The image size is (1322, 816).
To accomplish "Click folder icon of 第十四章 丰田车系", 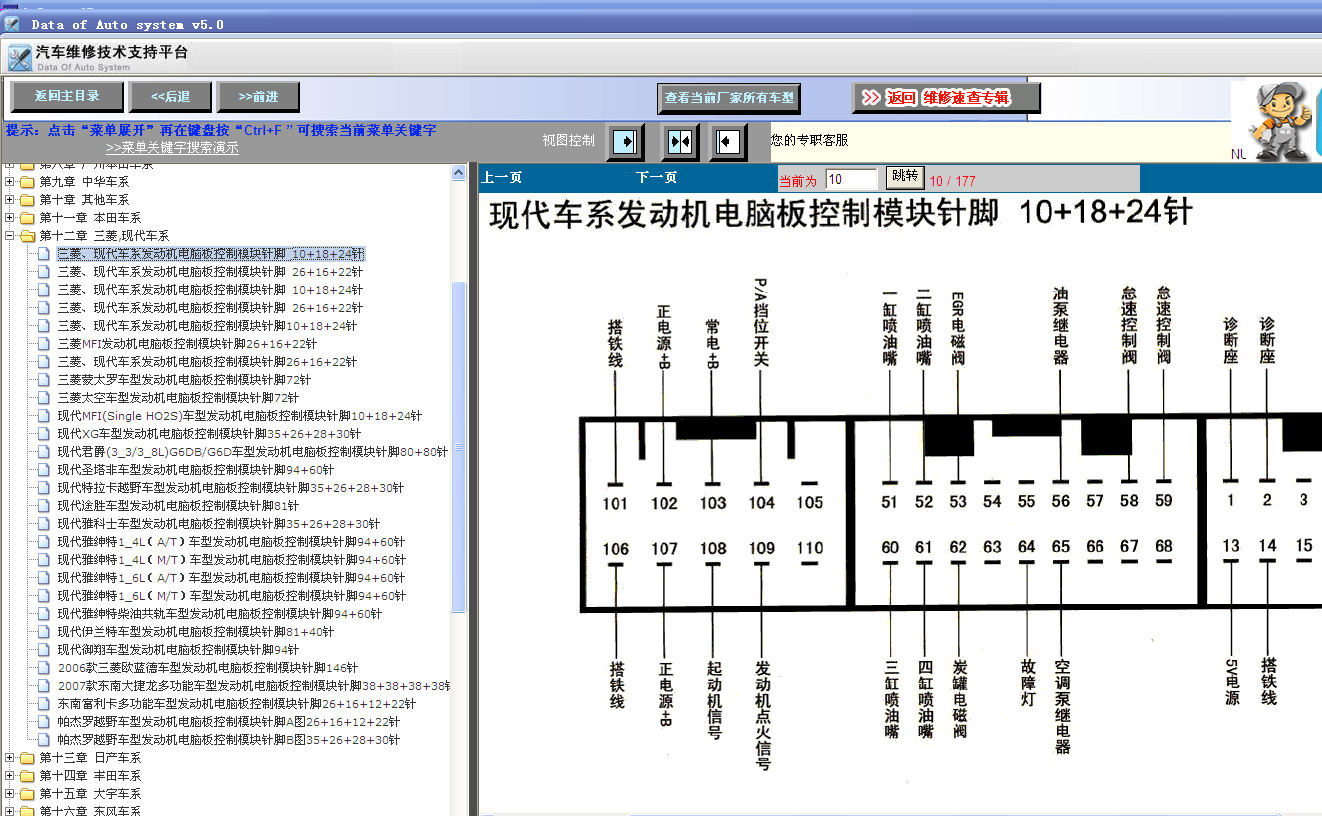I will point(27,776).
